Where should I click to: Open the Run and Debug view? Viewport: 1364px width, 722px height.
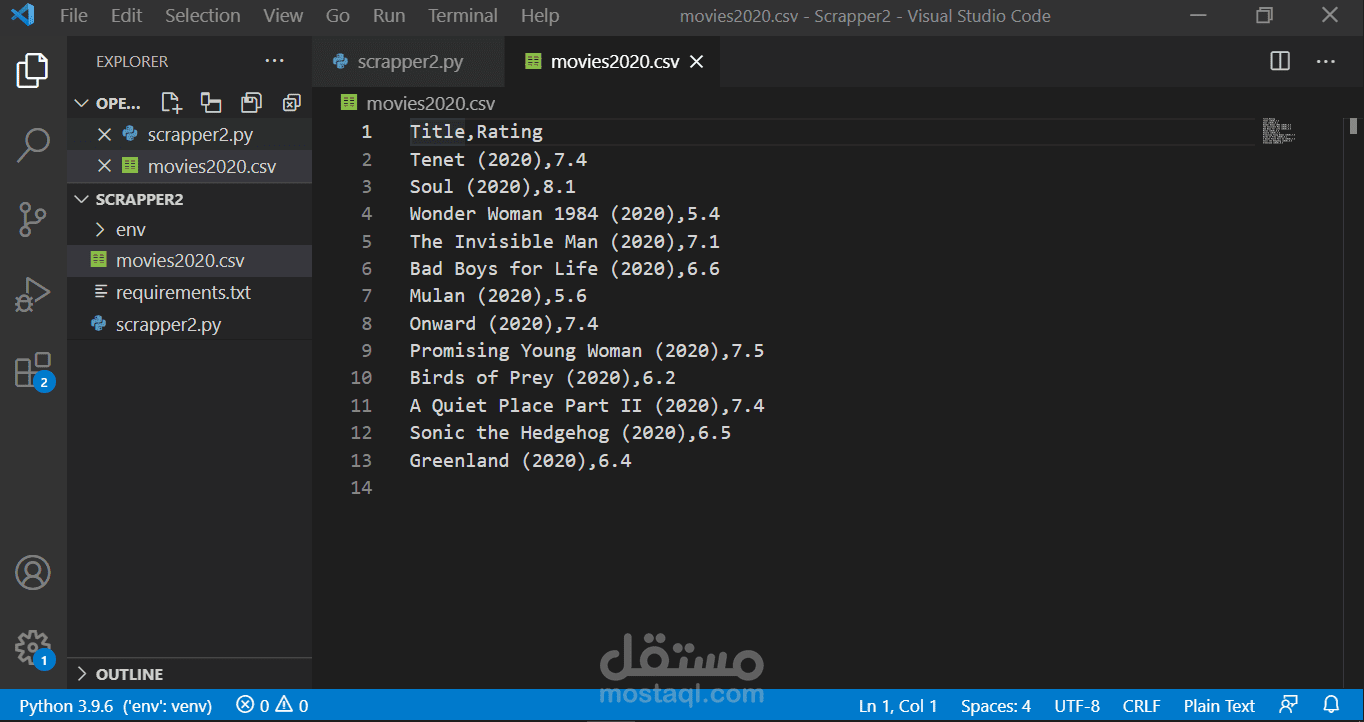coord(33,295)
